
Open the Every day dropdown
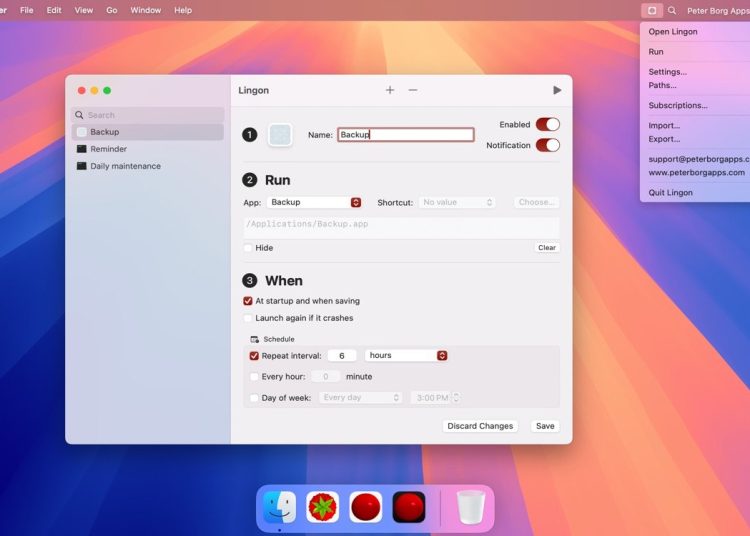coord(361,397)
